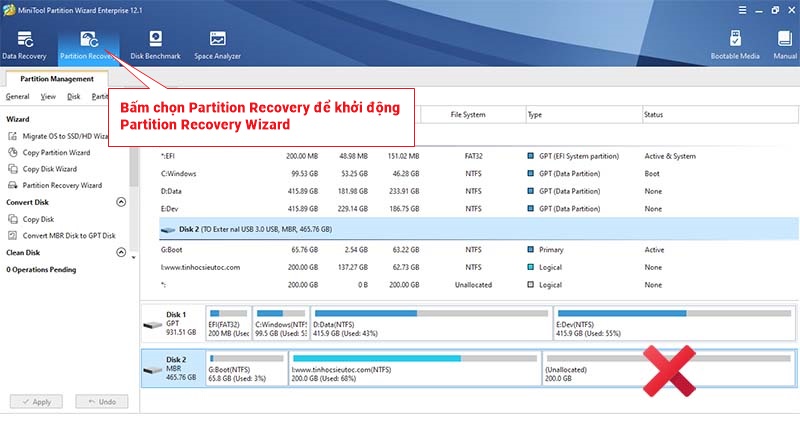This screenshot has height=426, width=800.
Task: Select the *:EFI partition row
Action: coord(479,156)
